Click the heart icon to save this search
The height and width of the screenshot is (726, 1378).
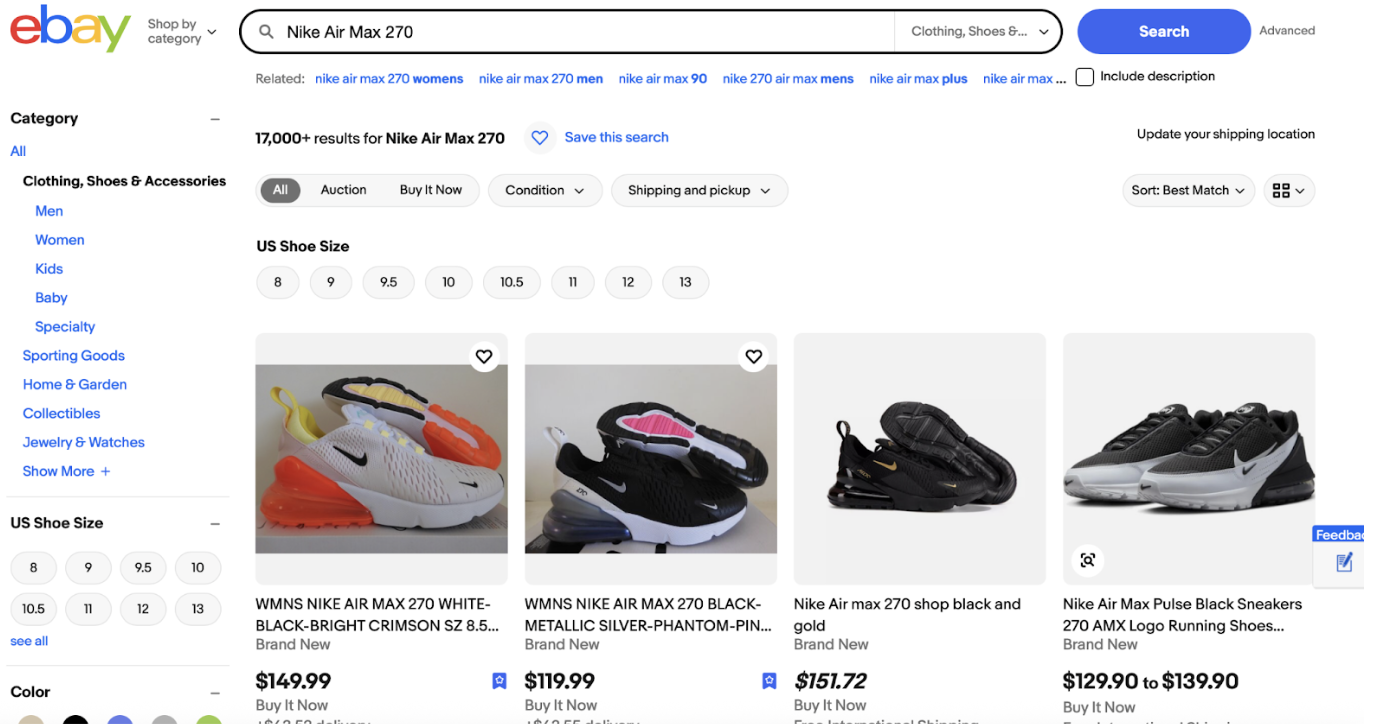pyautogui.click(x=540, y=138)
